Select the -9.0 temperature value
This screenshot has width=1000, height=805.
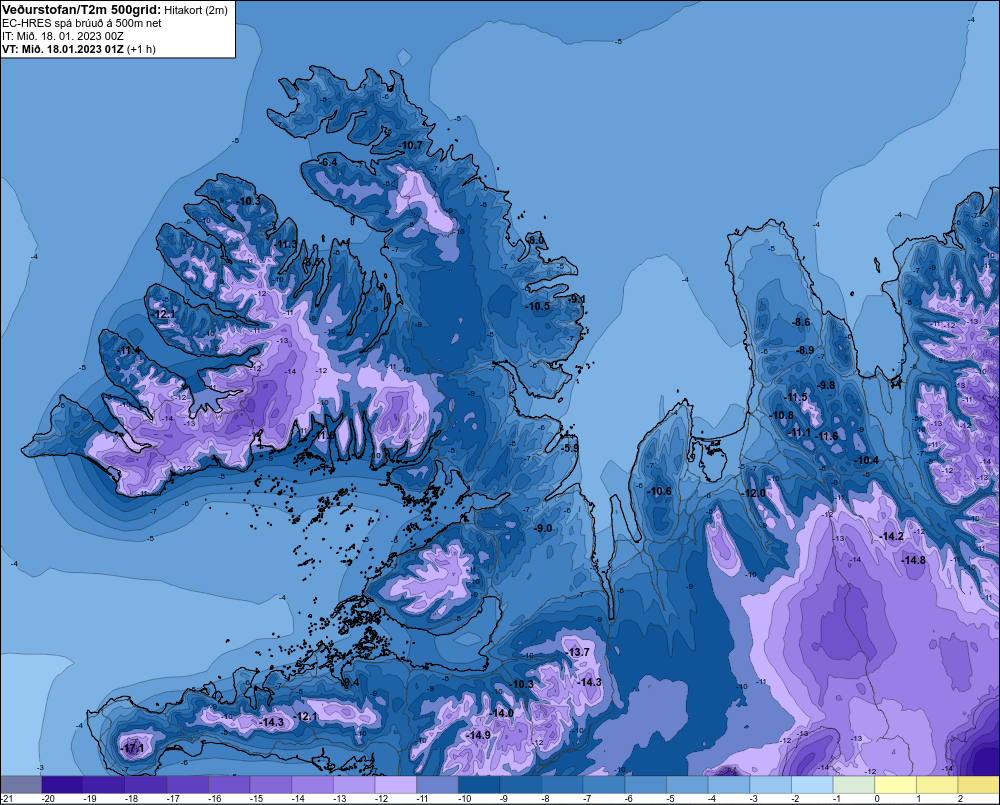[543, 529]
